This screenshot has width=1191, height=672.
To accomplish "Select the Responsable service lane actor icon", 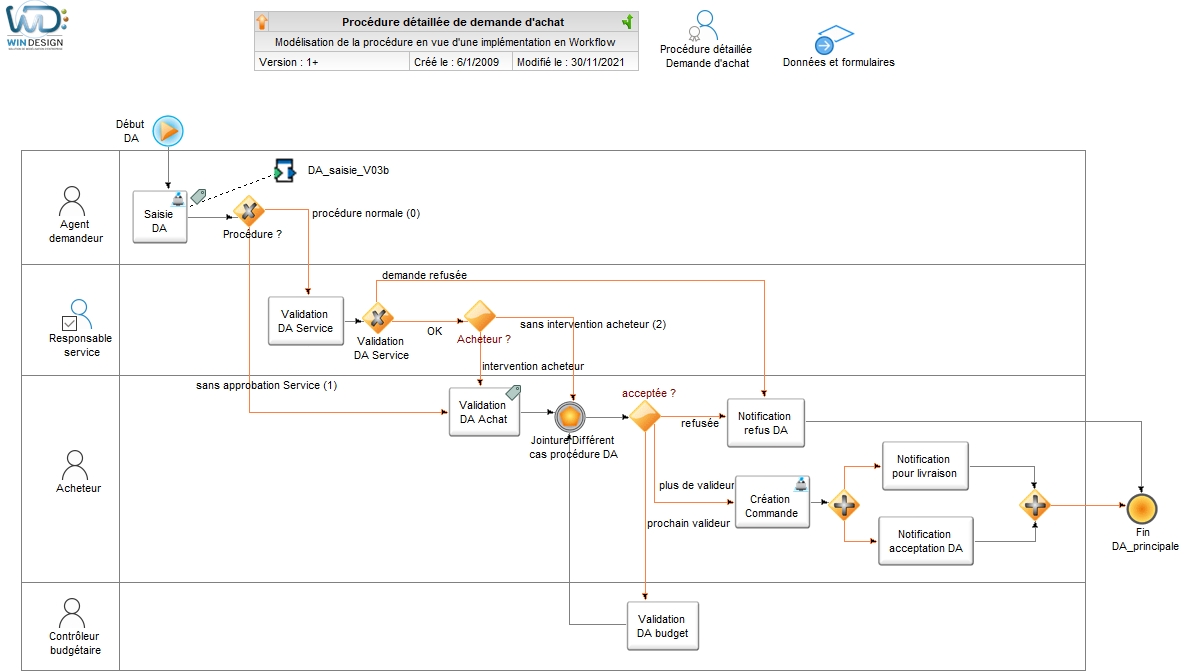I will [x=79, y=314].
